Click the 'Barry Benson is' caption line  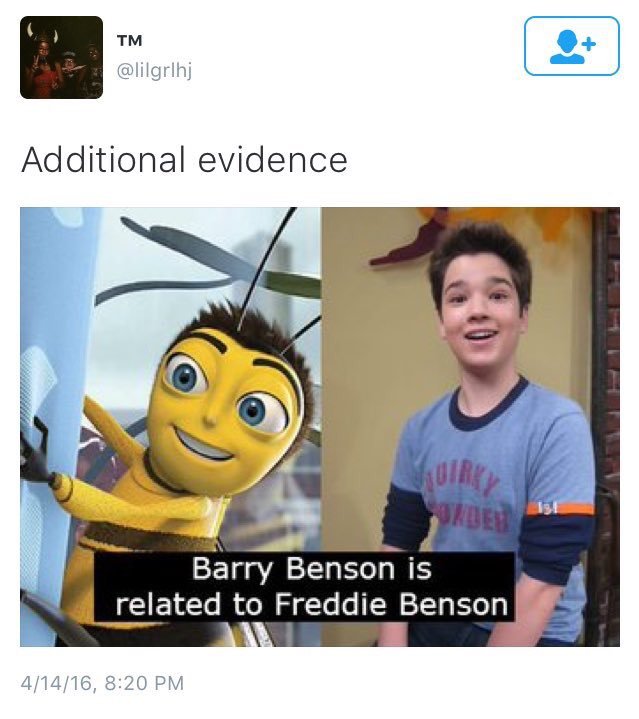coord(312,569)
